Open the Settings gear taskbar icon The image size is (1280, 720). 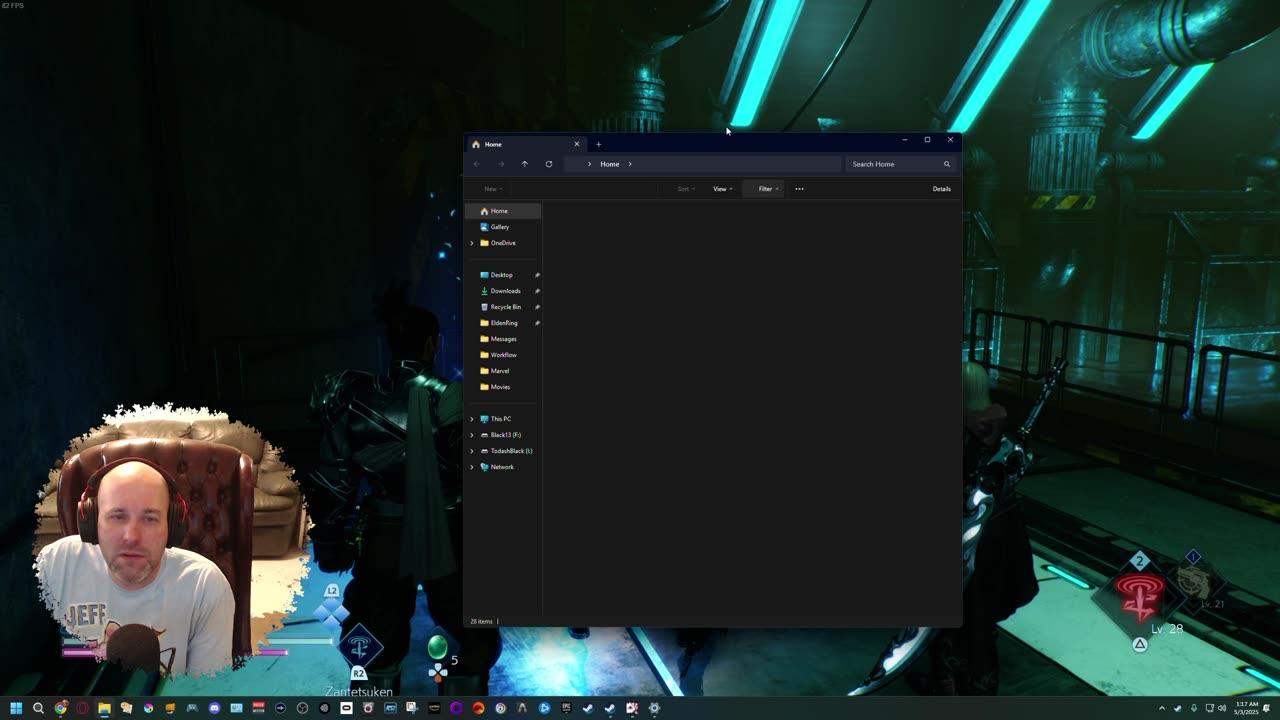[655, 708]
